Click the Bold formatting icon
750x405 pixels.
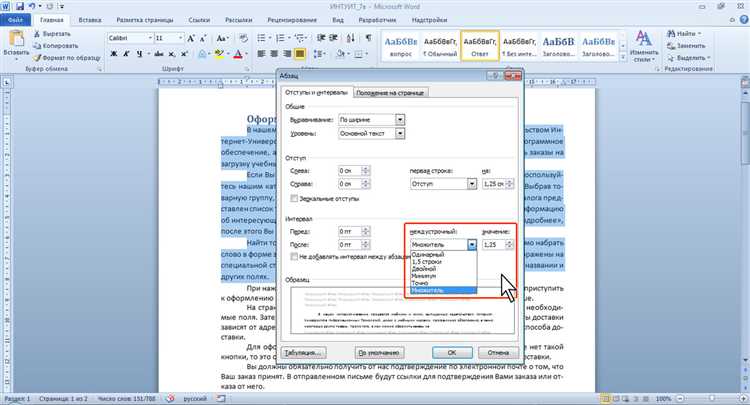click(114, 54)
